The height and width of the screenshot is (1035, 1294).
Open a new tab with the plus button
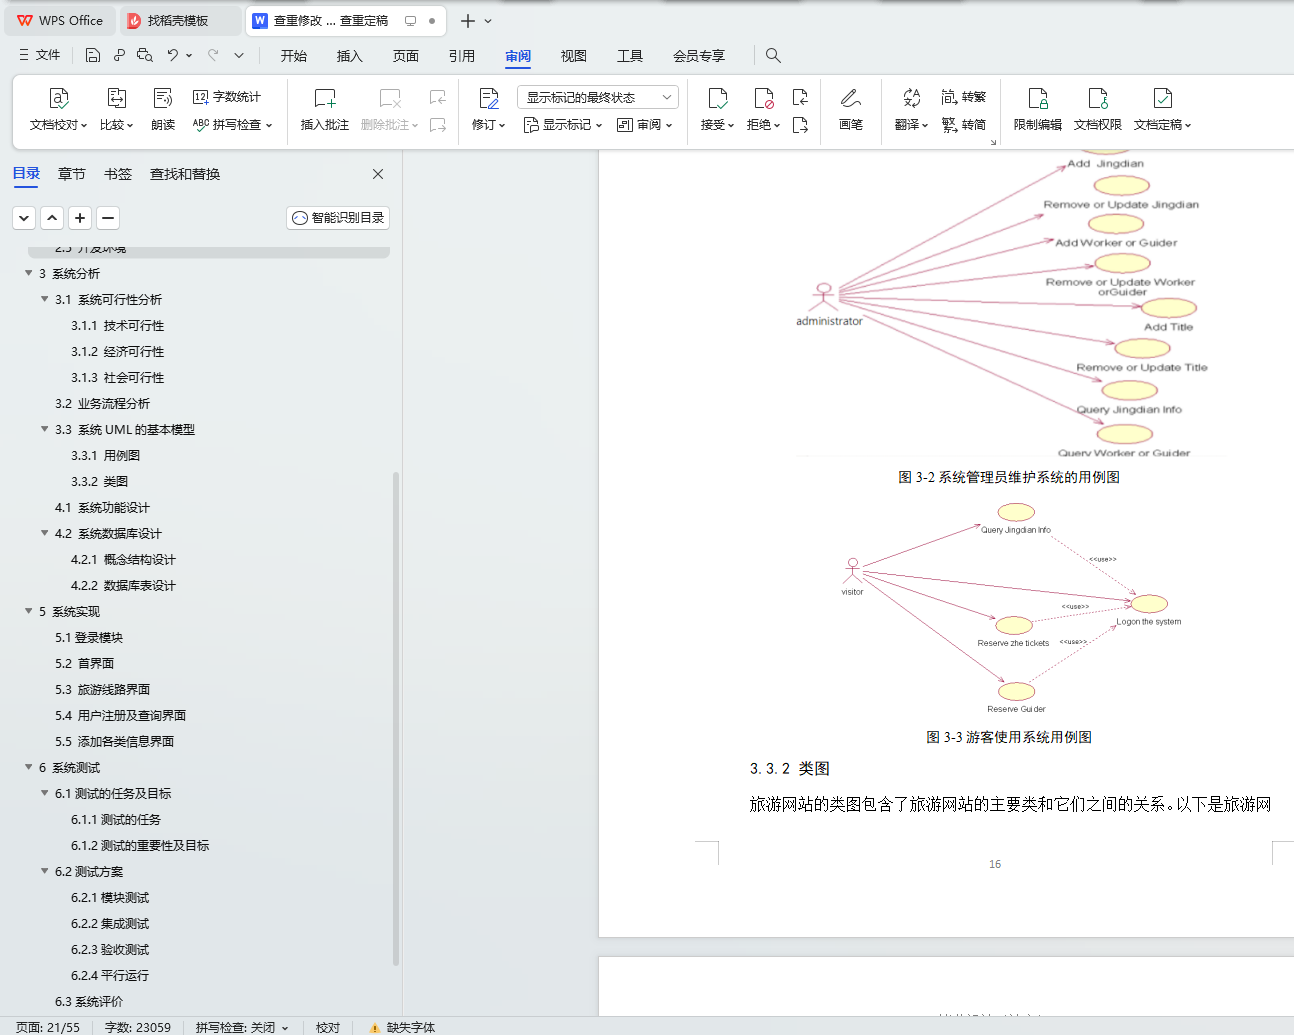point(467,21)
